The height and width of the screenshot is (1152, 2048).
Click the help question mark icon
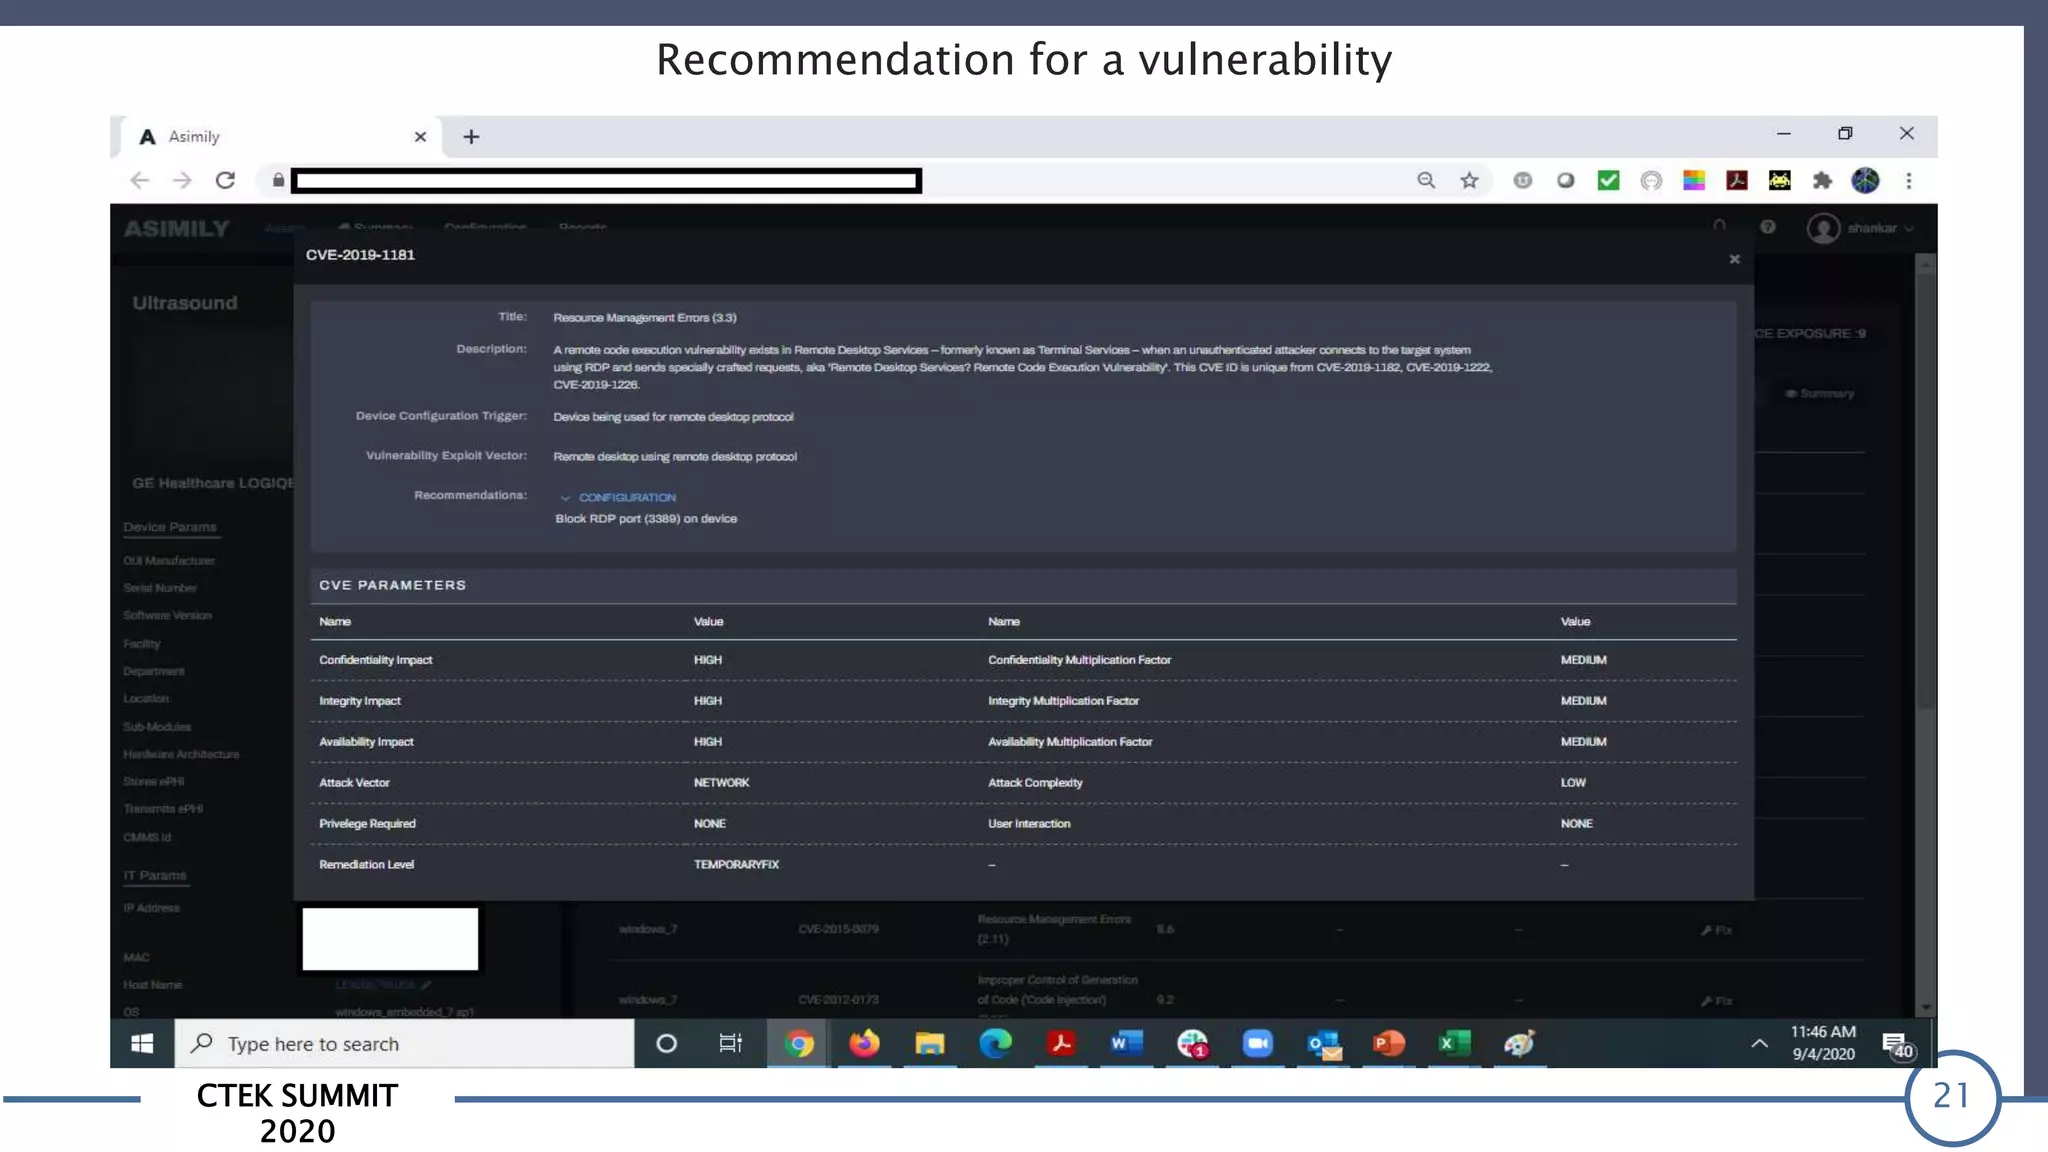[x=1768, y=228]
